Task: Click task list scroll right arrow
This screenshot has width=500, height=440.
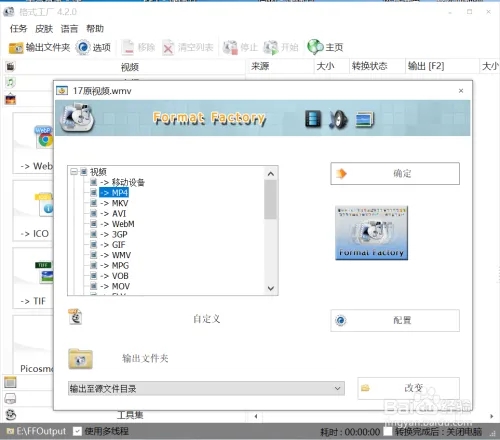Action: tap(492, 416)
